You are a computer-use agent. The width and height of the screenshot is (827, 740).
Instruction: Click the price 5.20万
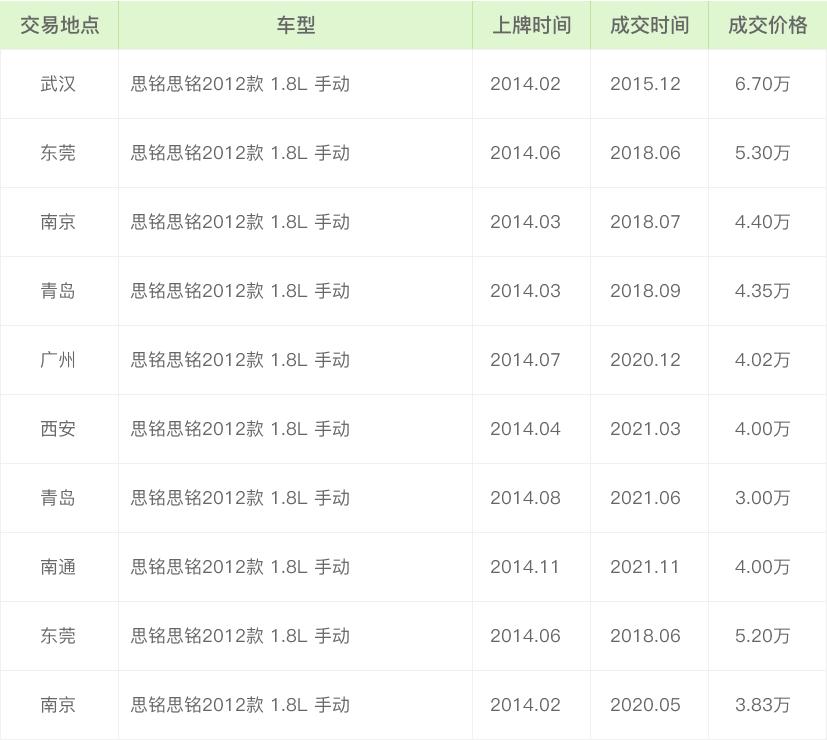762,636
